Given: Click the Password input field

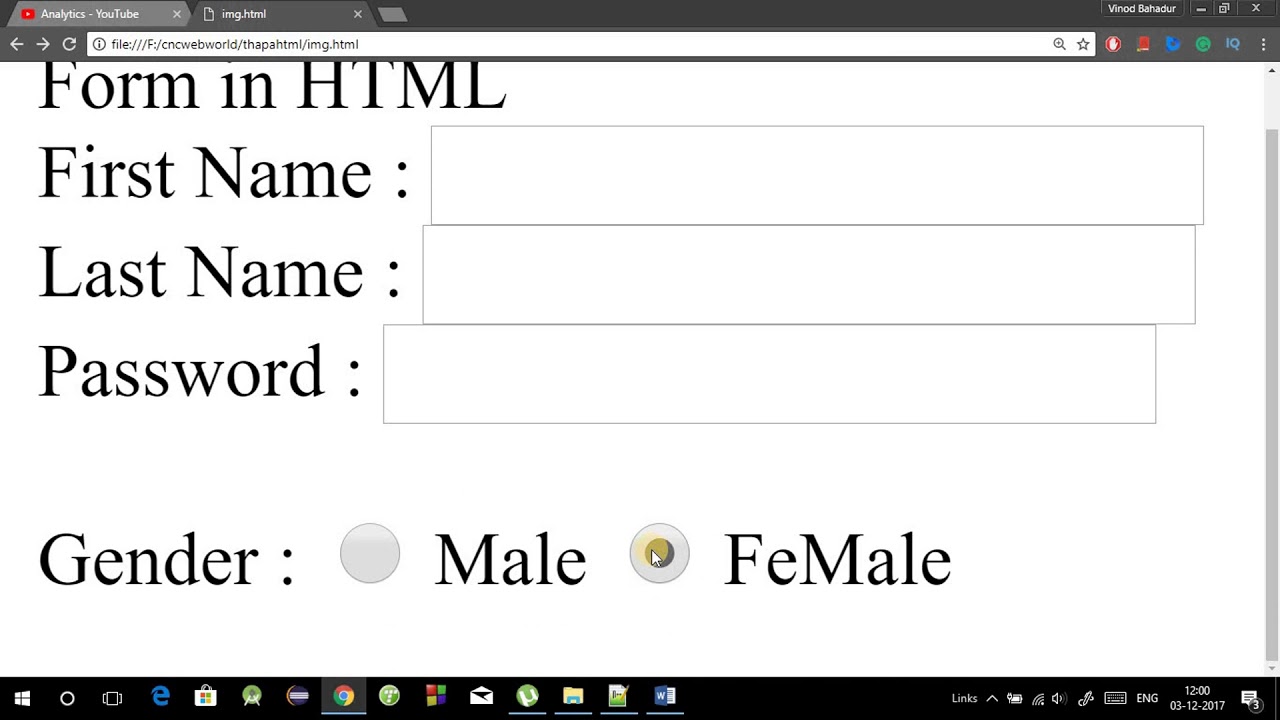Looking at the screenshot, I should pyautogui.click(x=769, y=373).
